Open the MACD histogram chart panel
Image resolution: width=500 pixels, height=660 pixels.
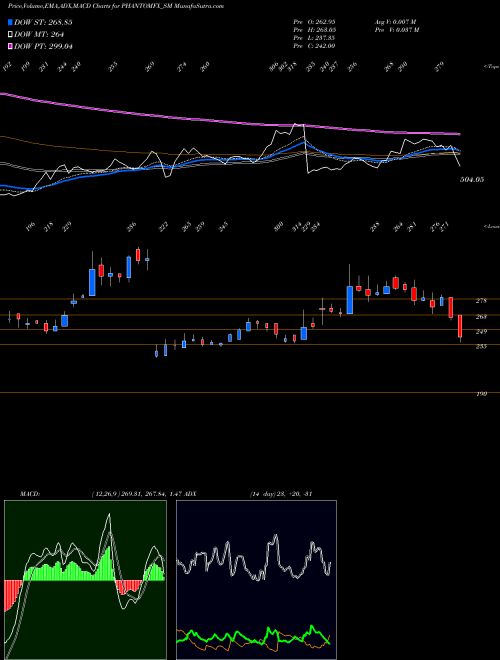pyautogui.click(x=85, y=580)
